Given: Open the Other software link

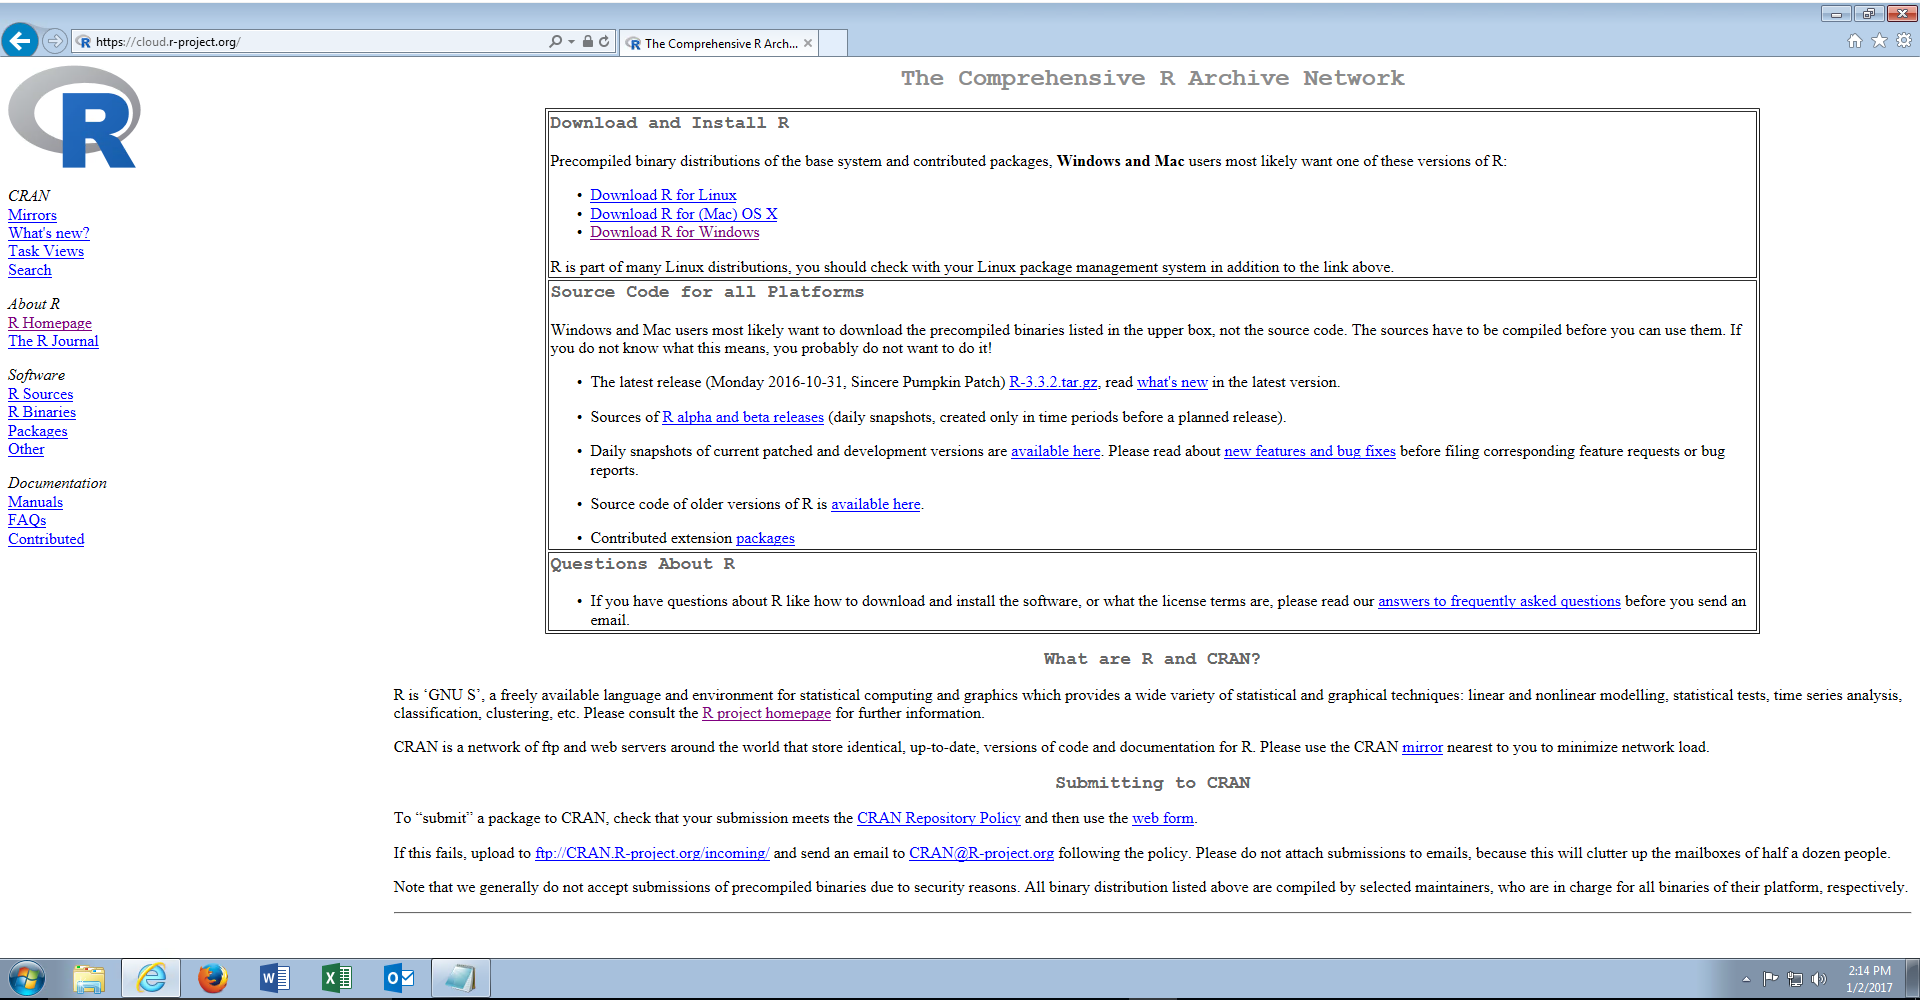Looking at the screenshot, I should click(x=26, y=449).
